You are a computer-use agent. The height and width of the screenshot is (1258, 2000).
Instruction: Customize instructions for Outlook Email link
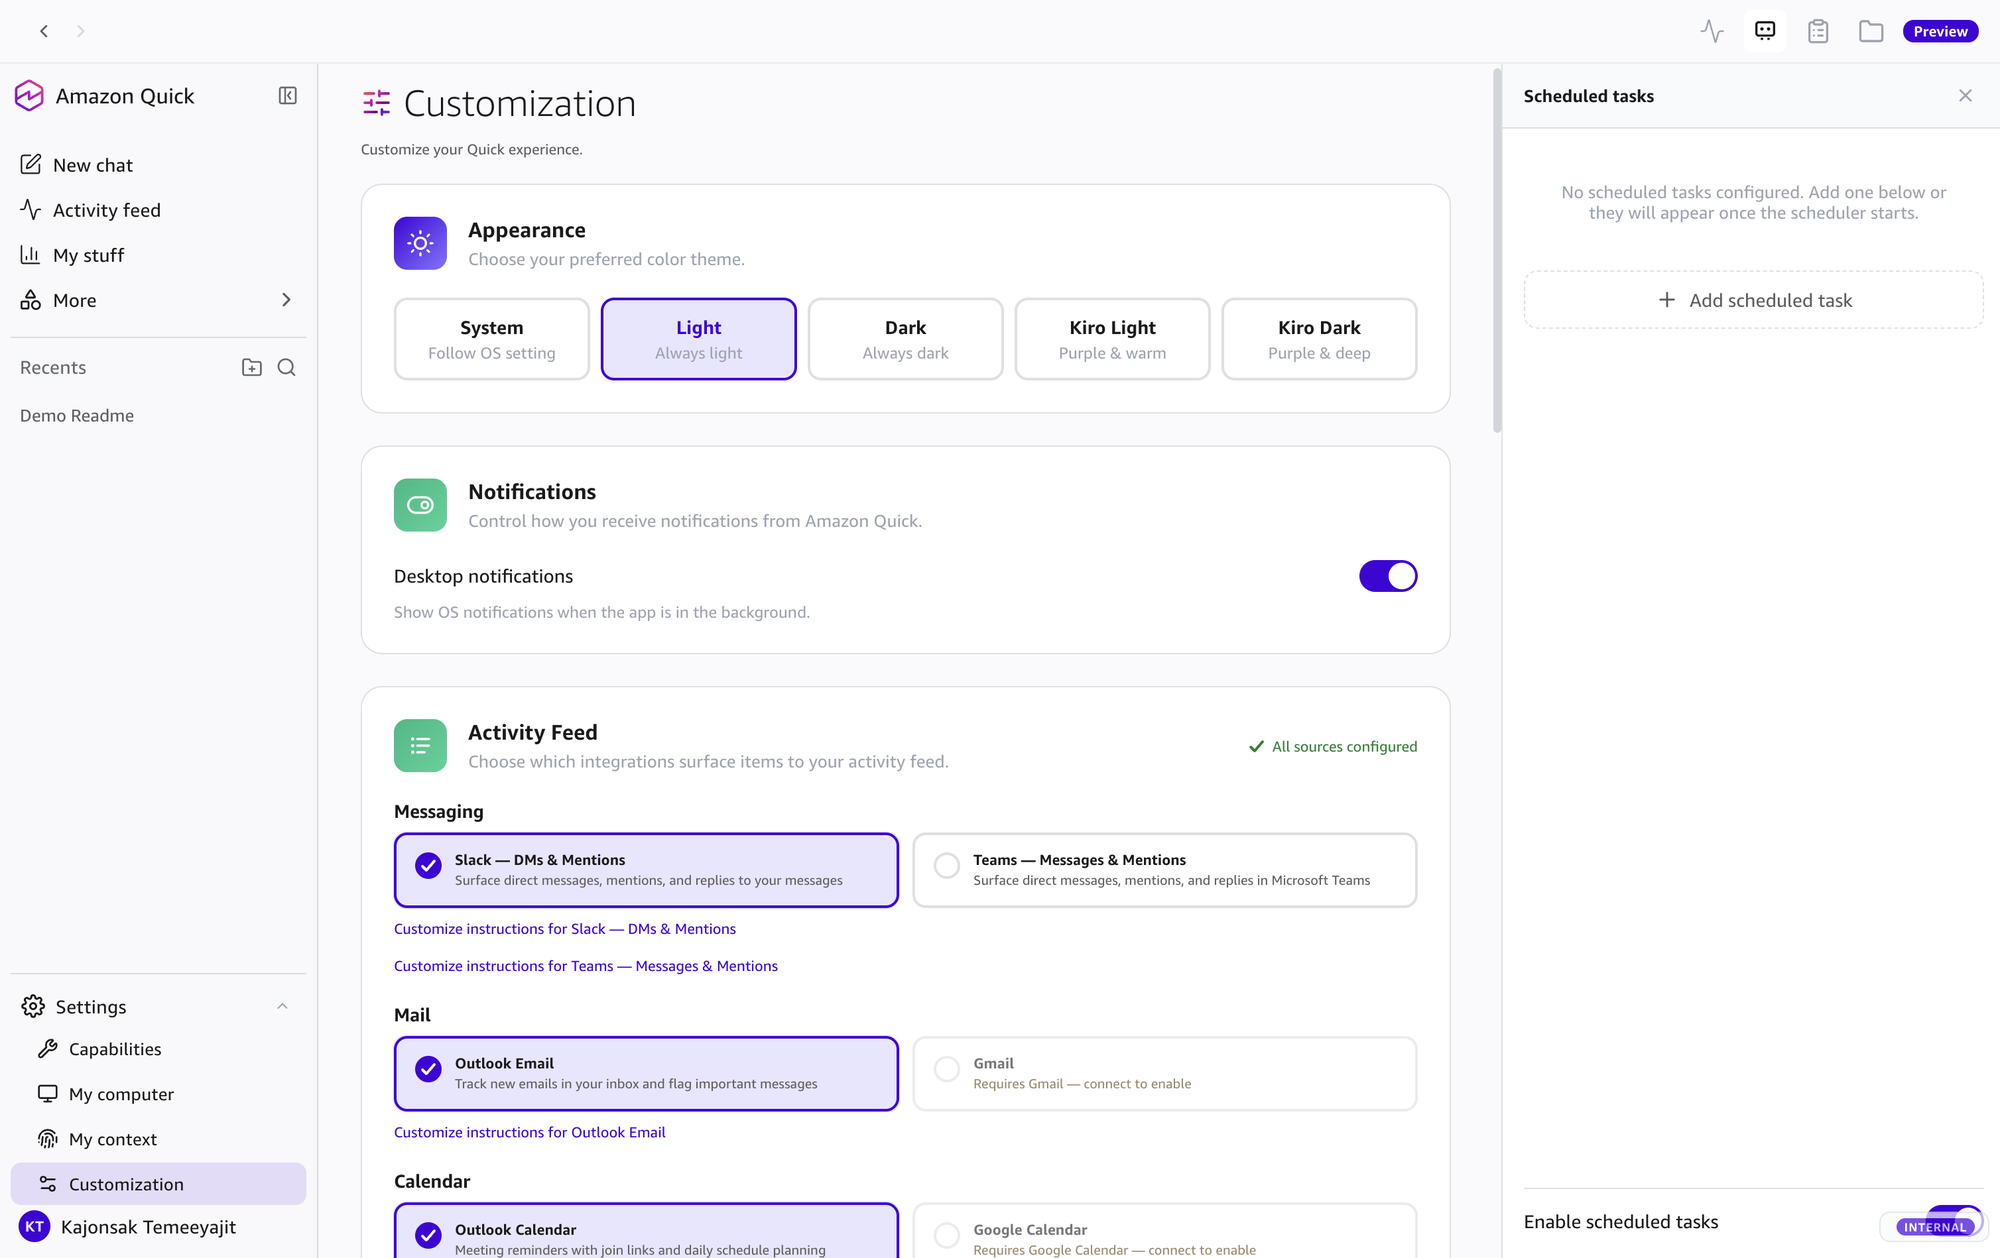coord(529,1132)
